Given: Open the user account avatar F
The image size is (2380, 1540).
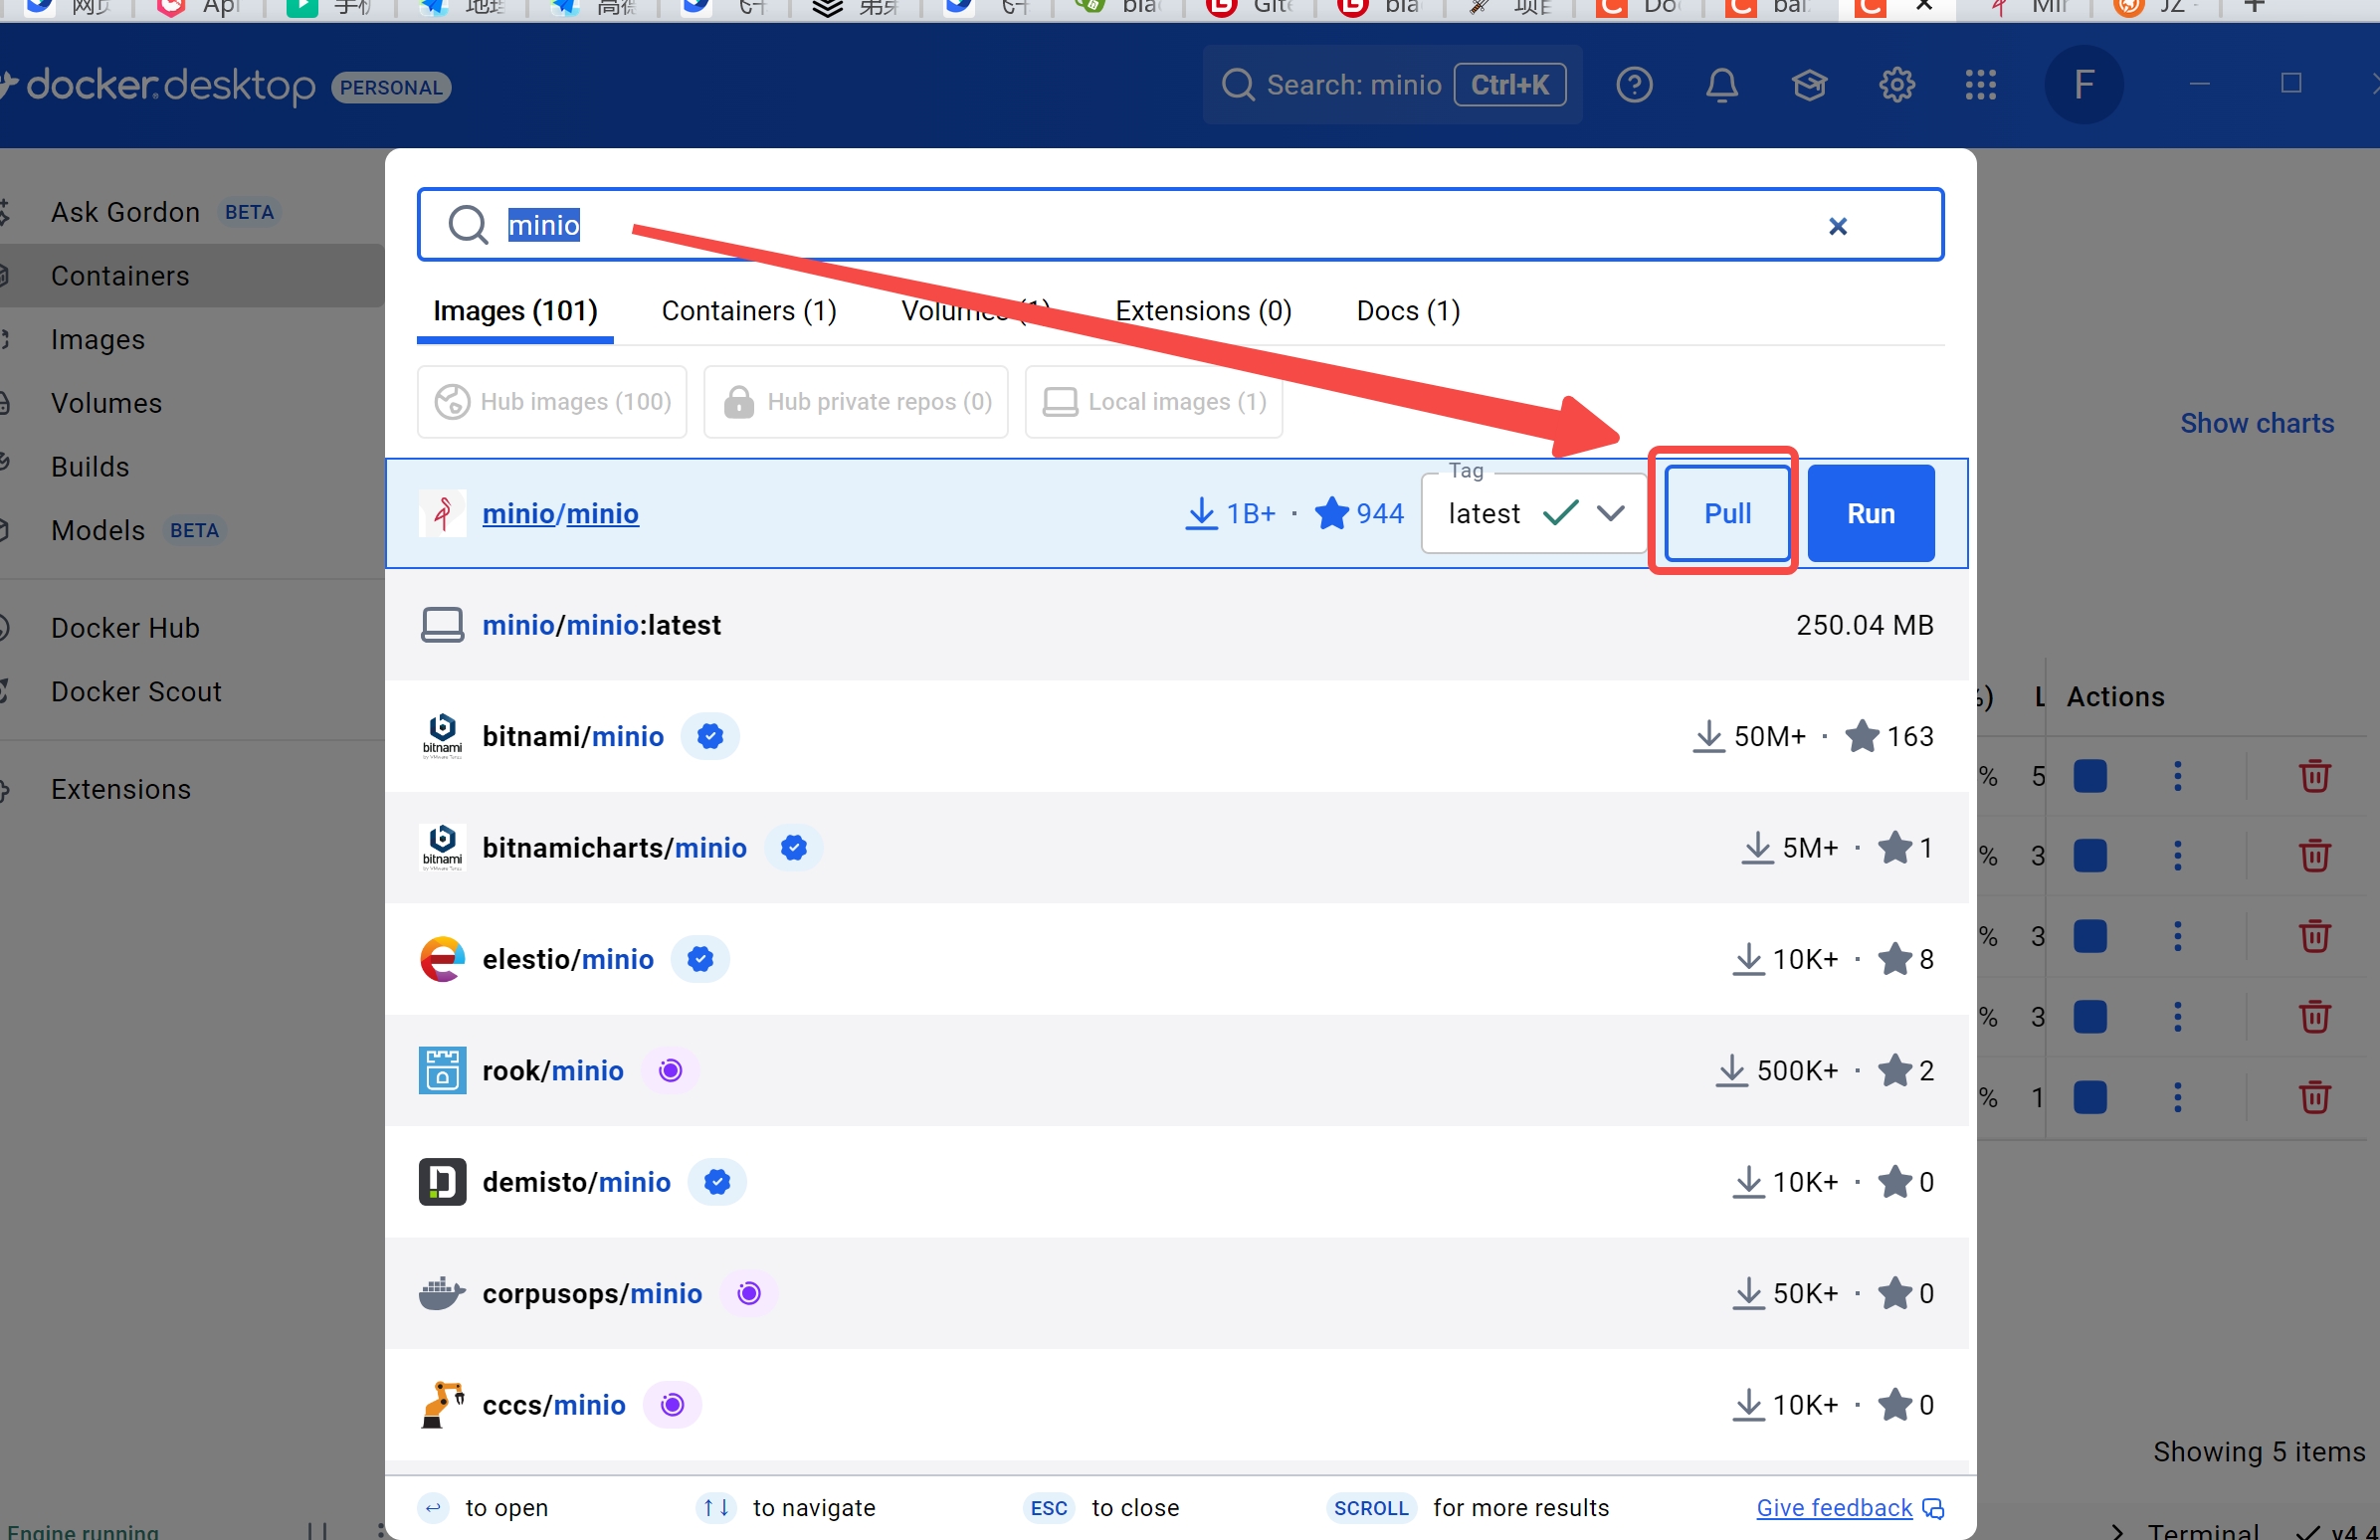Looking at the screenshot, I should click(x=2084, y=85).
